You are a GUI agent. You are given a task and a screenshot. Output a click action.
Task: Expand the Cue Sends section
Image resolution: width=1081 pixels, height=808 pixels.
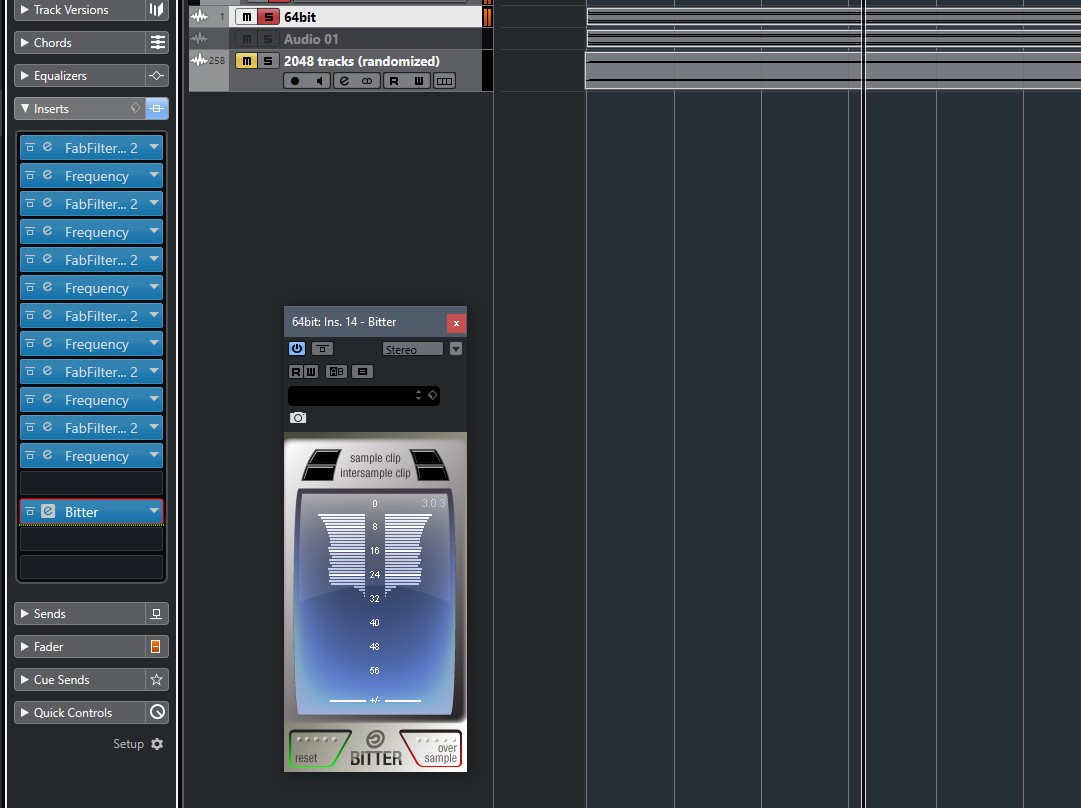tap(25, 680)
